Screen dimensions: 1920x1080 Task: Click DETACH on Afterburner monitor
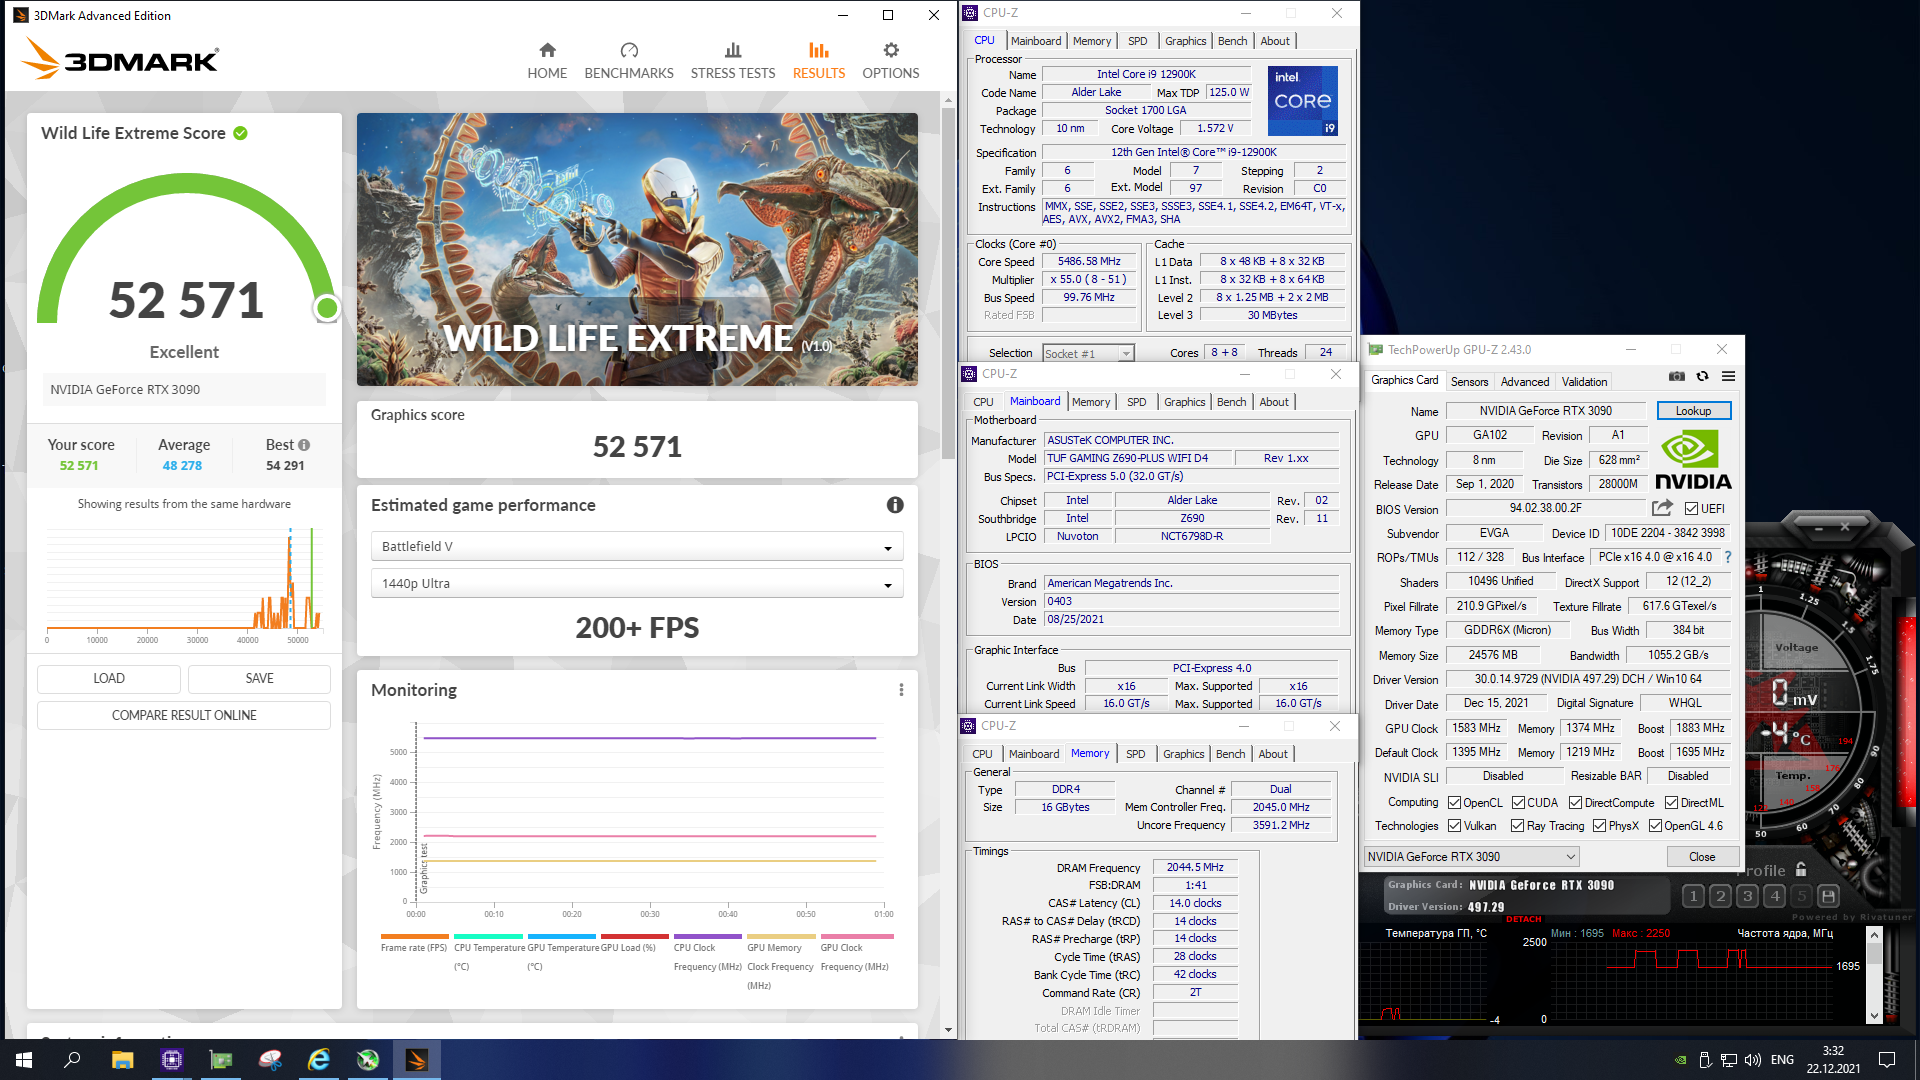[x=1524, y=919]
